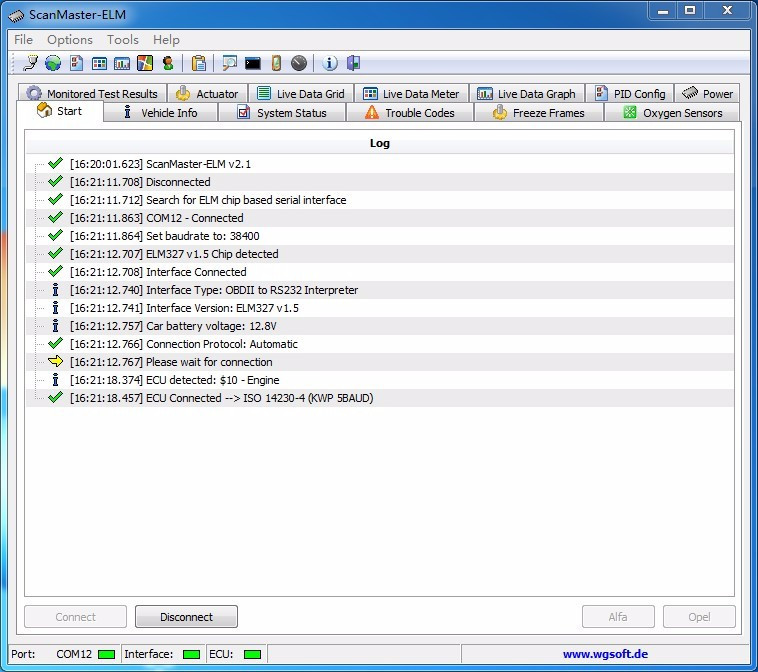The width and height of the screenshot is (758, 672).
Task: Open the File menu
Action: coord(23,40)
